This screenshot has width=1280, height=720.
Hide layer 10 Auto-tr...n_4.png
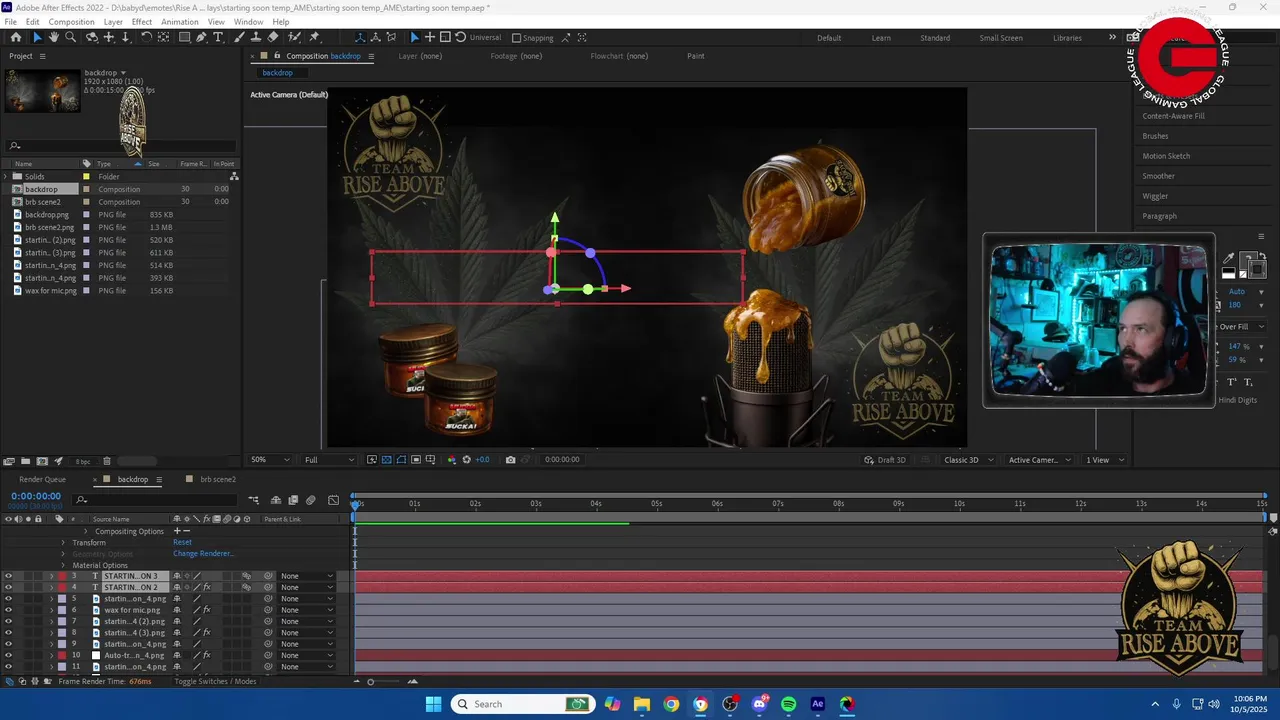click(x=8, y=655)
